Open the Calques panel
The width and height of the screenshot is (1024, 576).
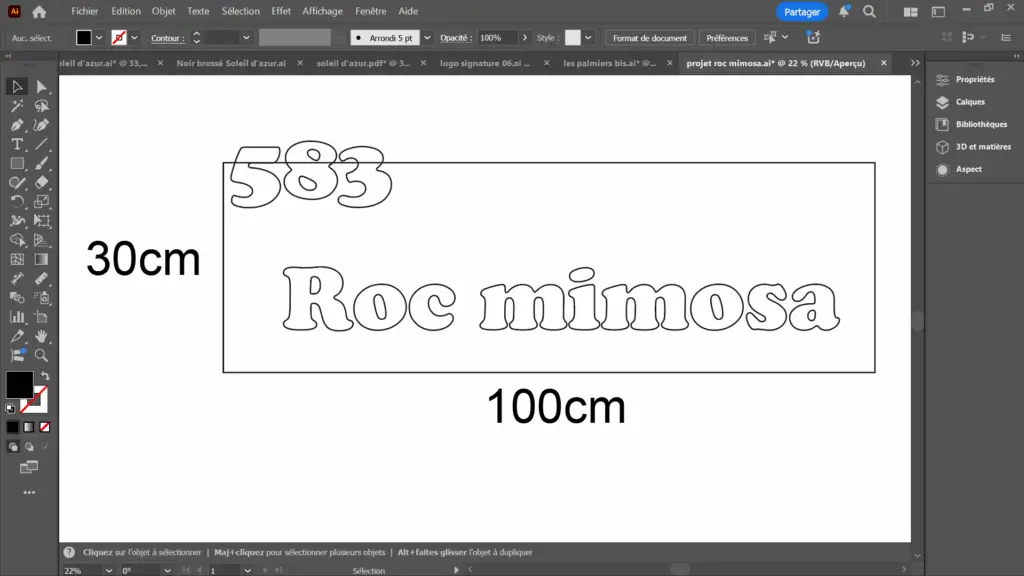tap(969, 102)
